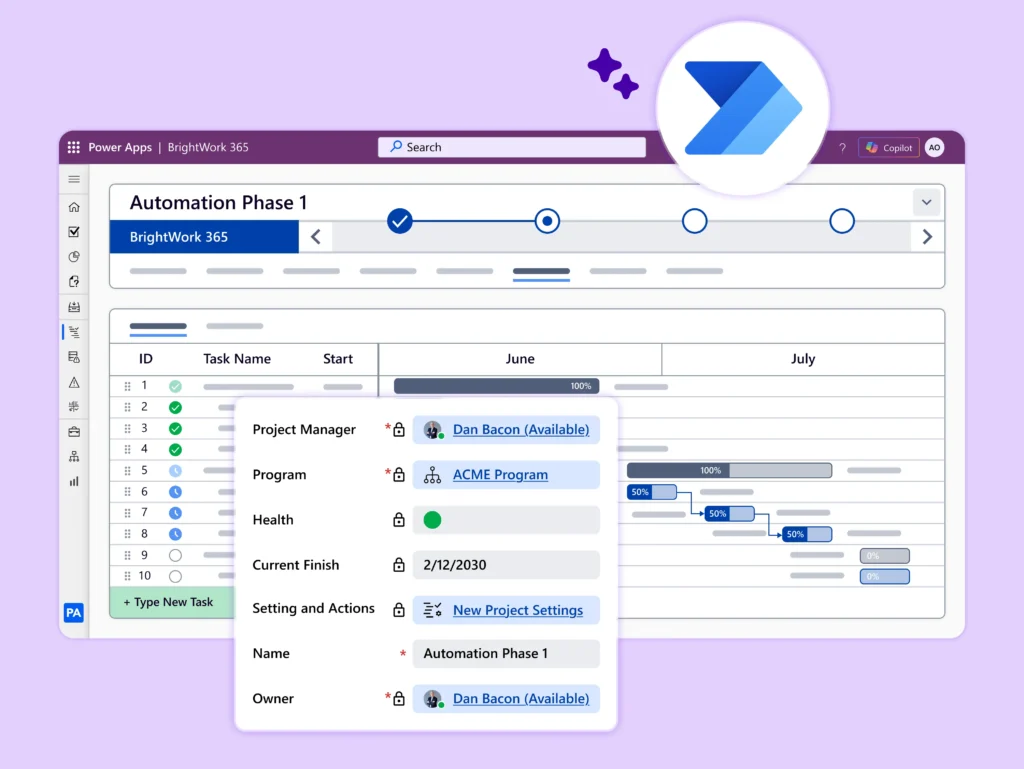The image size is (1024, 769).
Task: Click the row 1 drag handle
Action: [x=127, y=386]
